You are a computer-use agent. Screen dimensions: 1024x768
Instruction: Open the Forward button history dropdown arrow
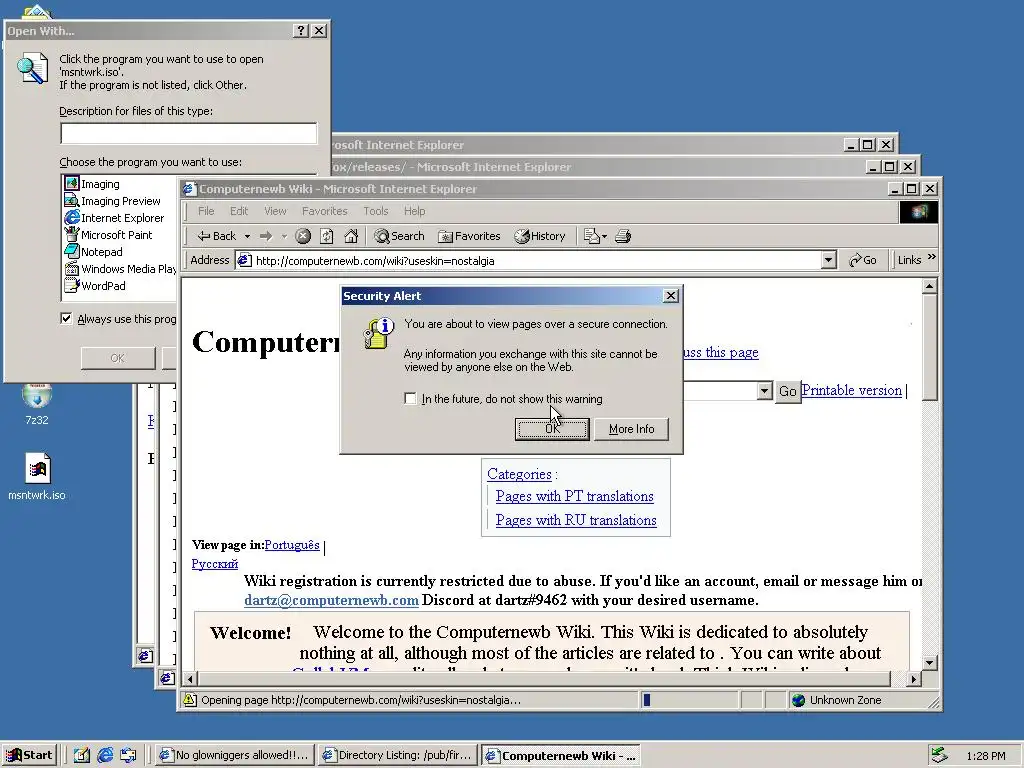284,236
